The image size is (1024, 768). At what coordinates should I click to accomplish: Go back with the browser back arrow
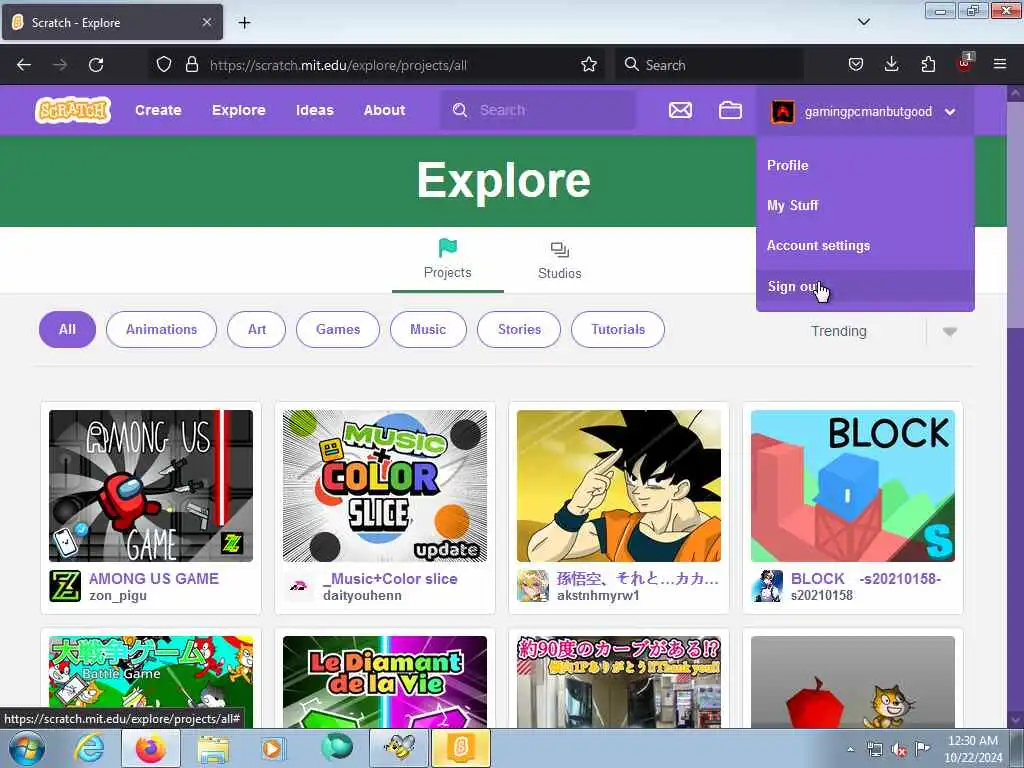24,65
